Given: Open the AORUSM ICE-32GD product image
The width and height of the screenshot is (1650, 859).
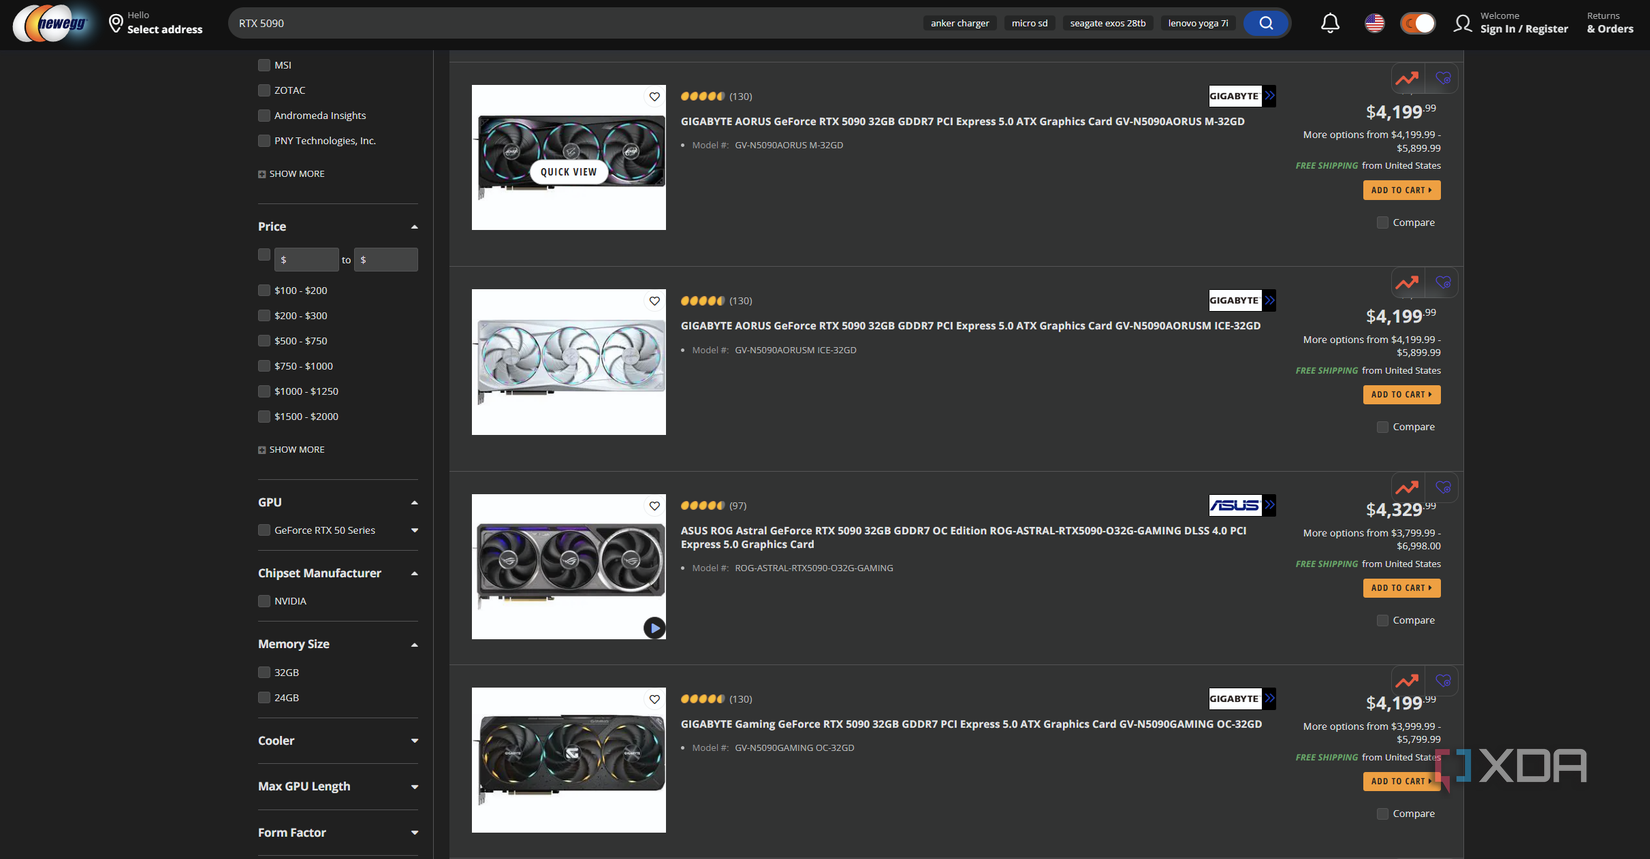Looking at the screenshot, I should point(569,362).
